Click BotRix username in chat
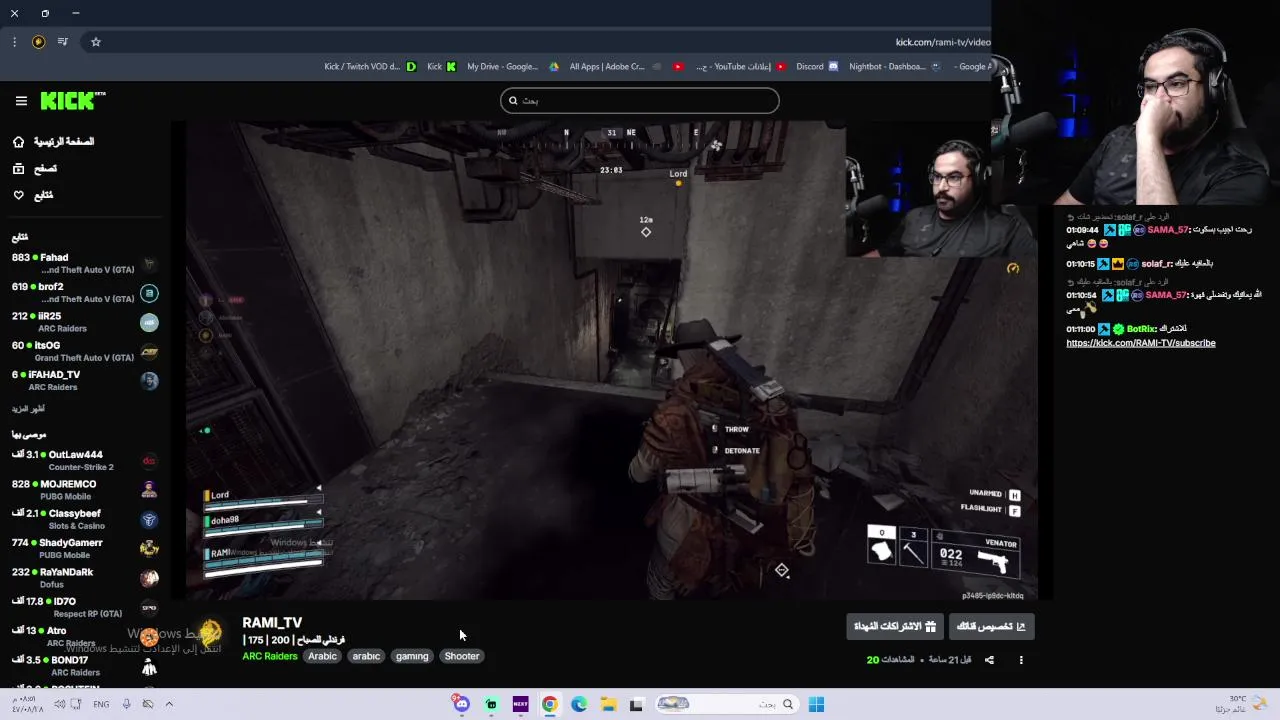 click(x=1141, y=329)
